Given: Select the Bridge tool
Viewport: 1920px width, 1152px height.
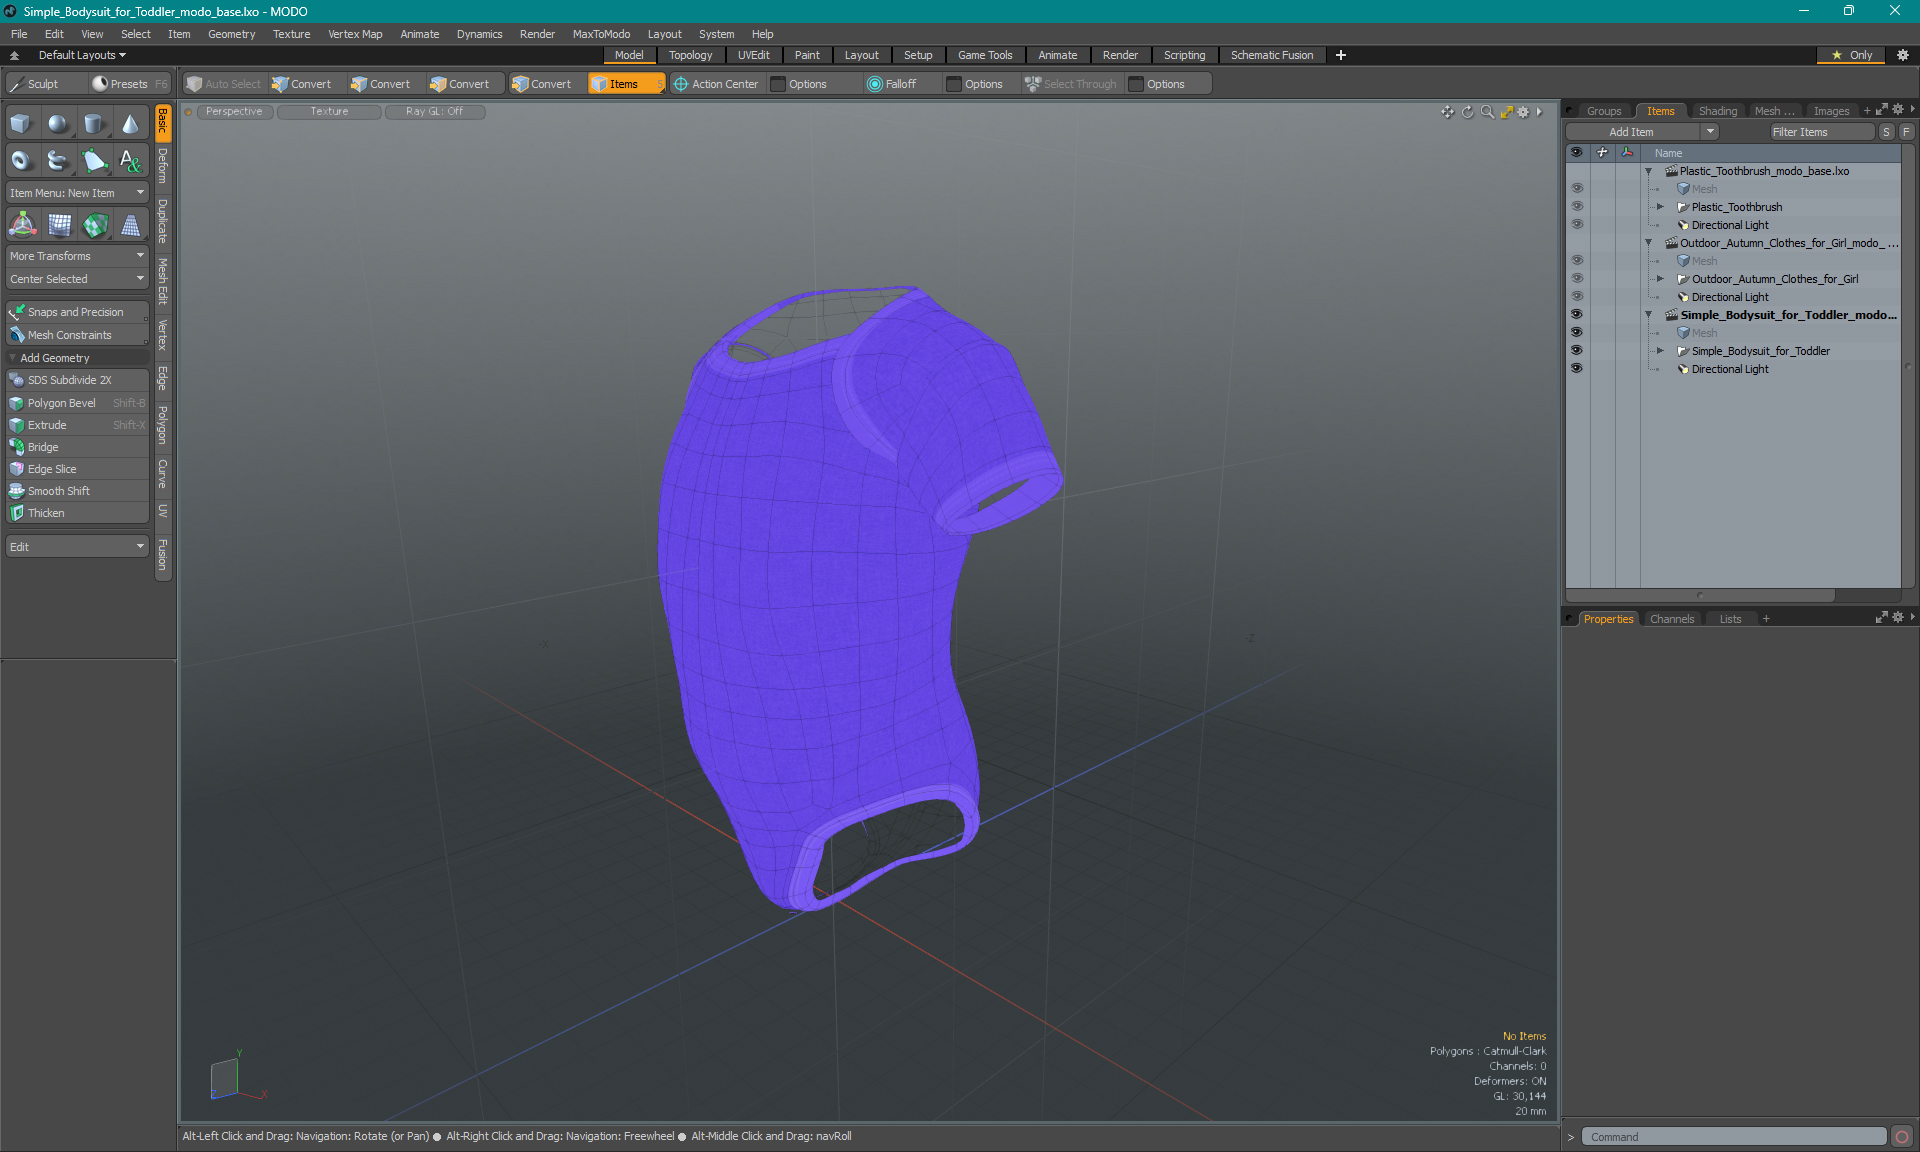Looking at the screenshot, I should coord(43,447).
